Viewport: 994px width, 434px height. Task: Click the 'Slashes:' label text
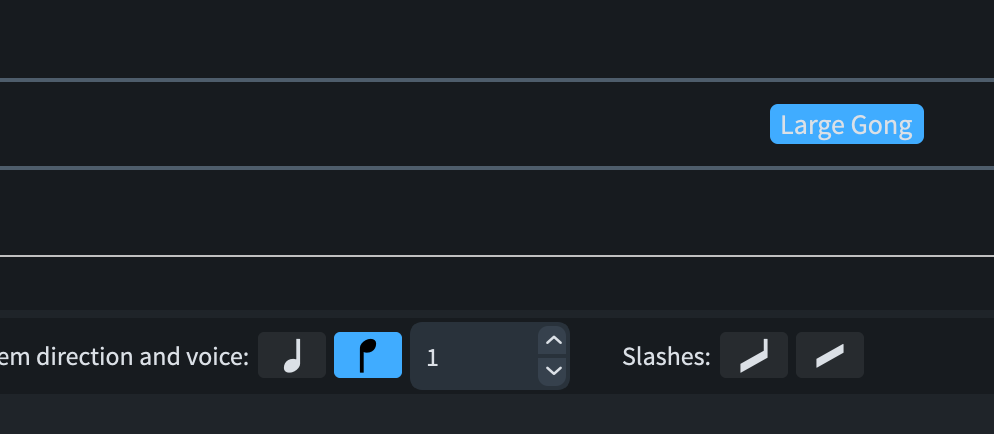(x=665, y=356)
